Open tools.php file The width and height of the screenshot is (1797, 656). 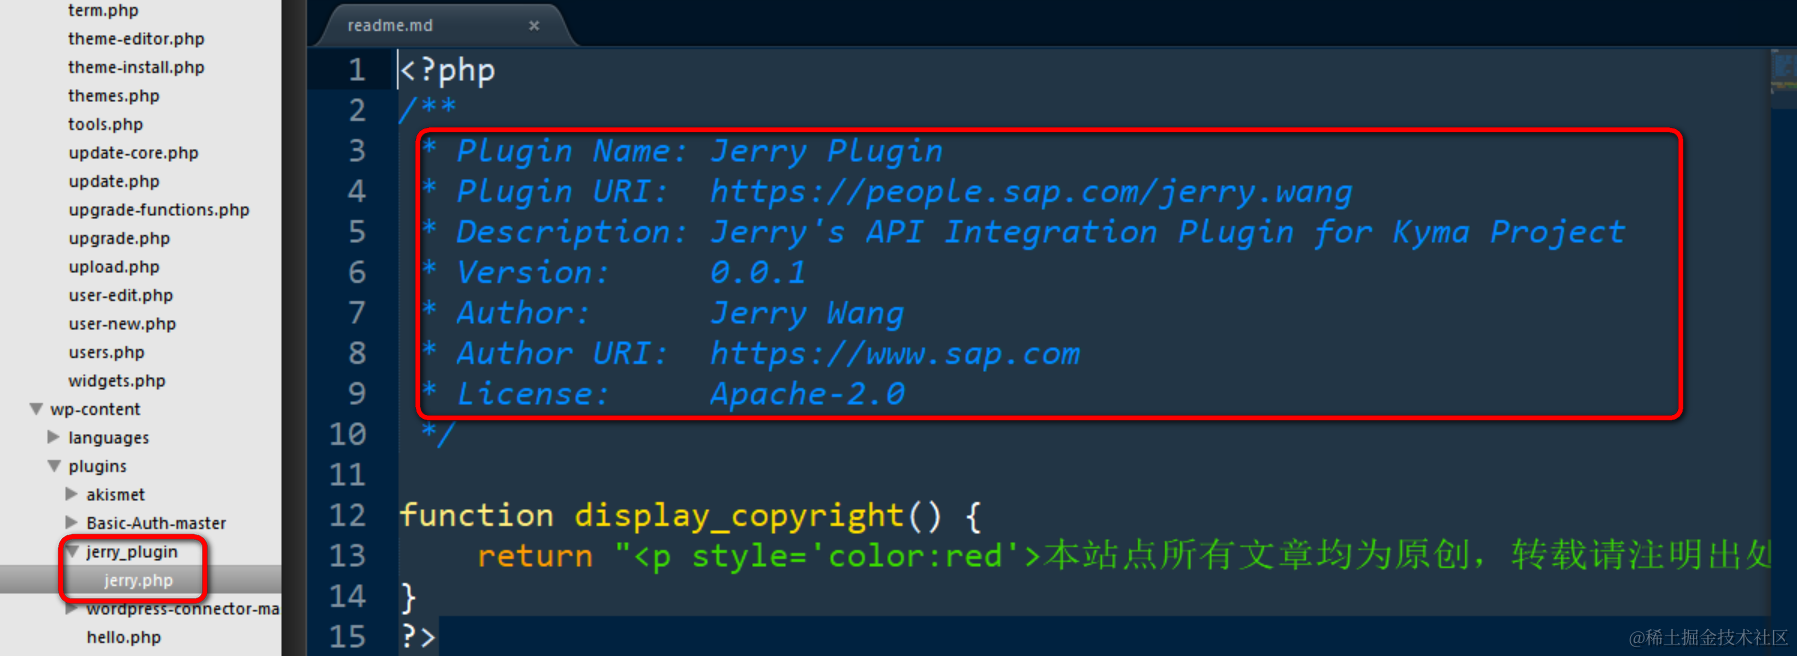pyautogui.click(x=105, y=124)
